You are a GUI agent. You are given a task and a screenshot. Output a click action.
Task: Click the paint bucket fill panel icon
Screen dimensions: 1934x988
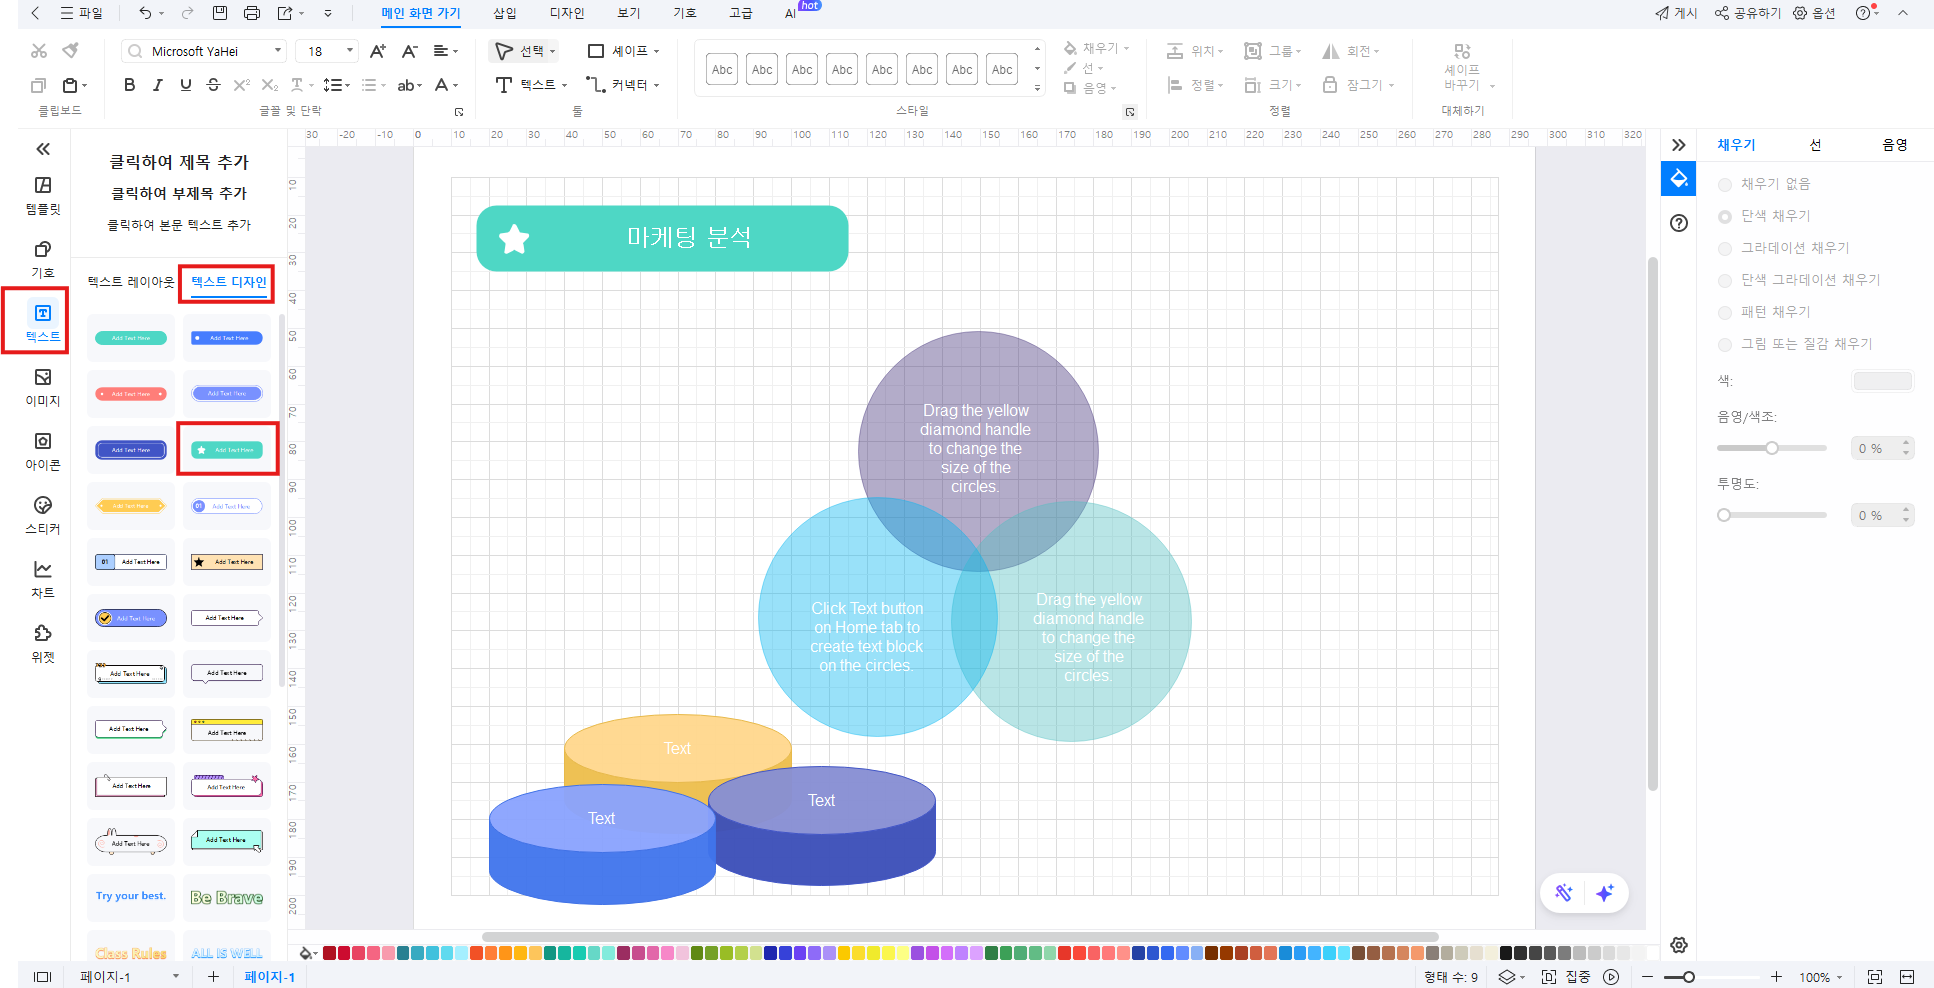(1679, 179)
